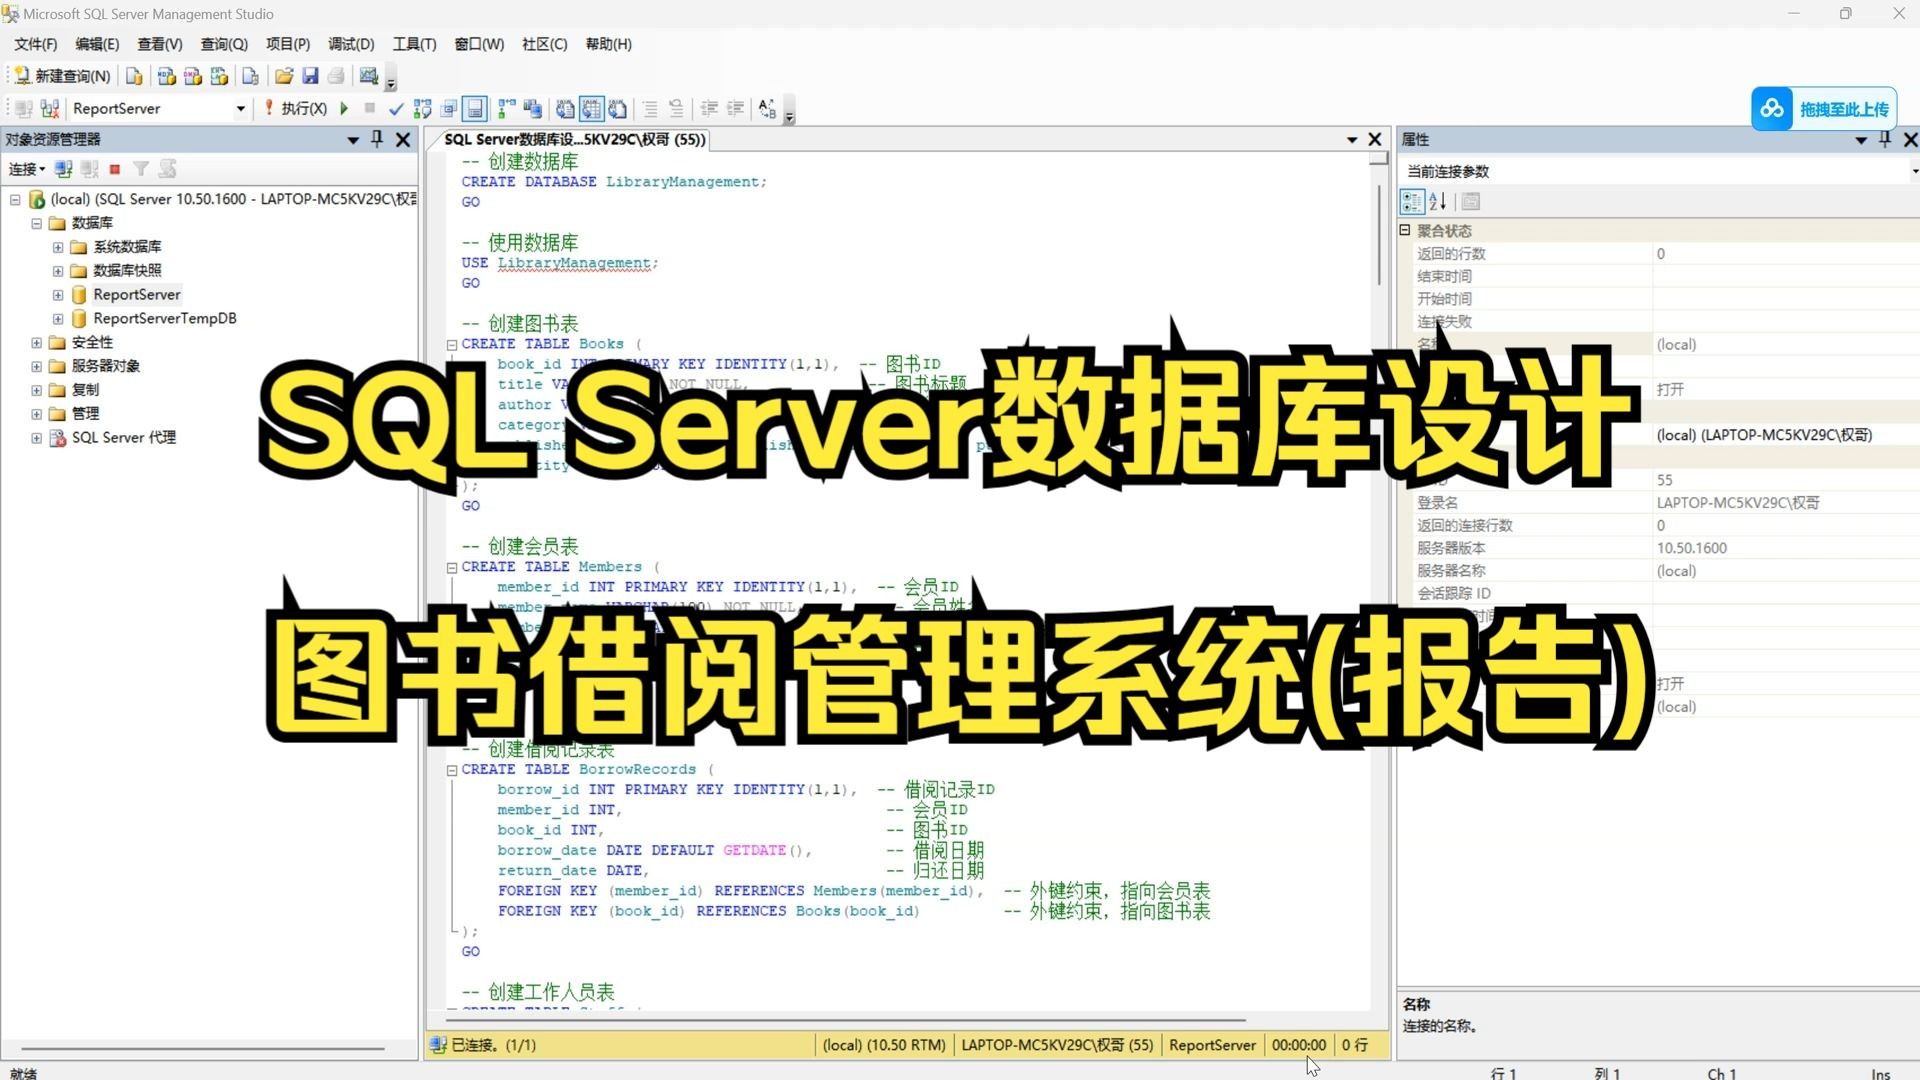Close the query document with X button

pos(1375,139)
